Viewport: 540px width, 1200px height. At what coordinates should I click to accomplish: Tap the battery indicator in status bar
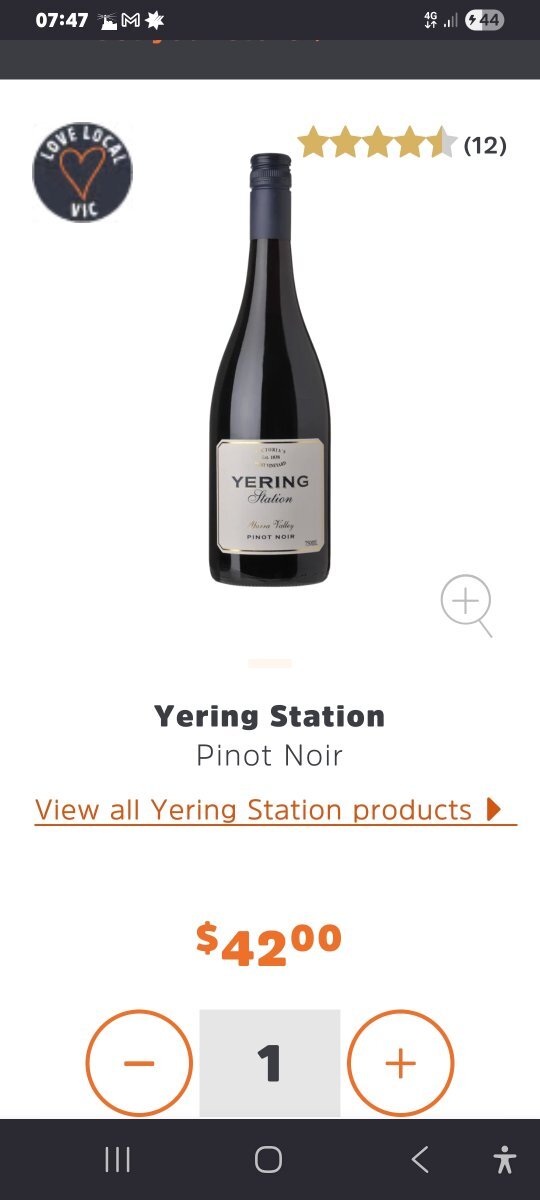485,20
